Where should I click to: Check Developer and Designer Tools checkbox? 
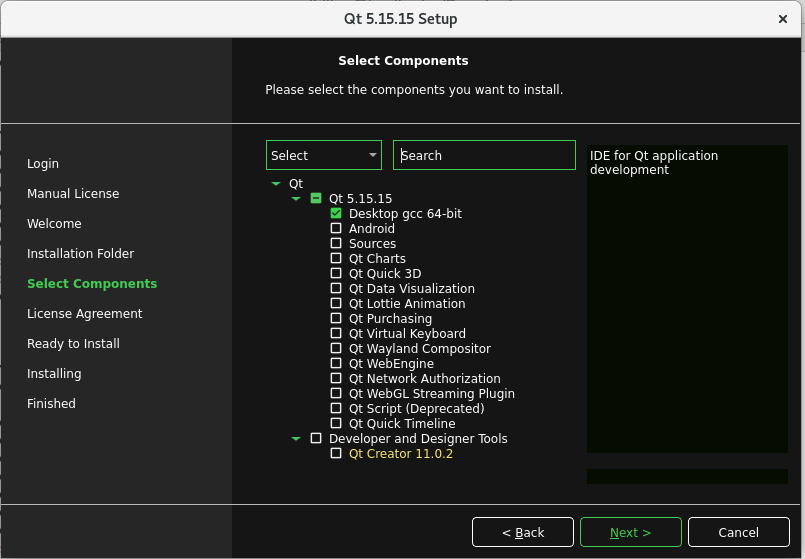(316, 438)
